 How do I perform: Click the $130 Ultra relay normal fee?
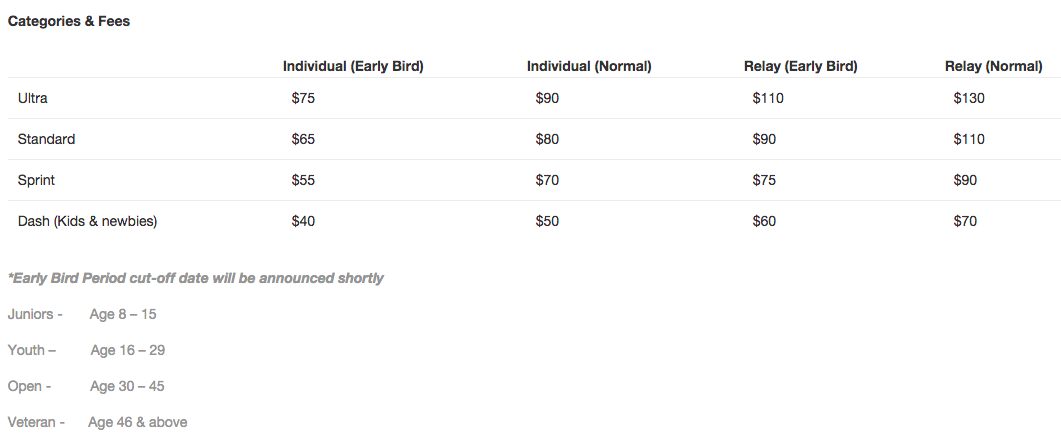click(x=969, y=98)
